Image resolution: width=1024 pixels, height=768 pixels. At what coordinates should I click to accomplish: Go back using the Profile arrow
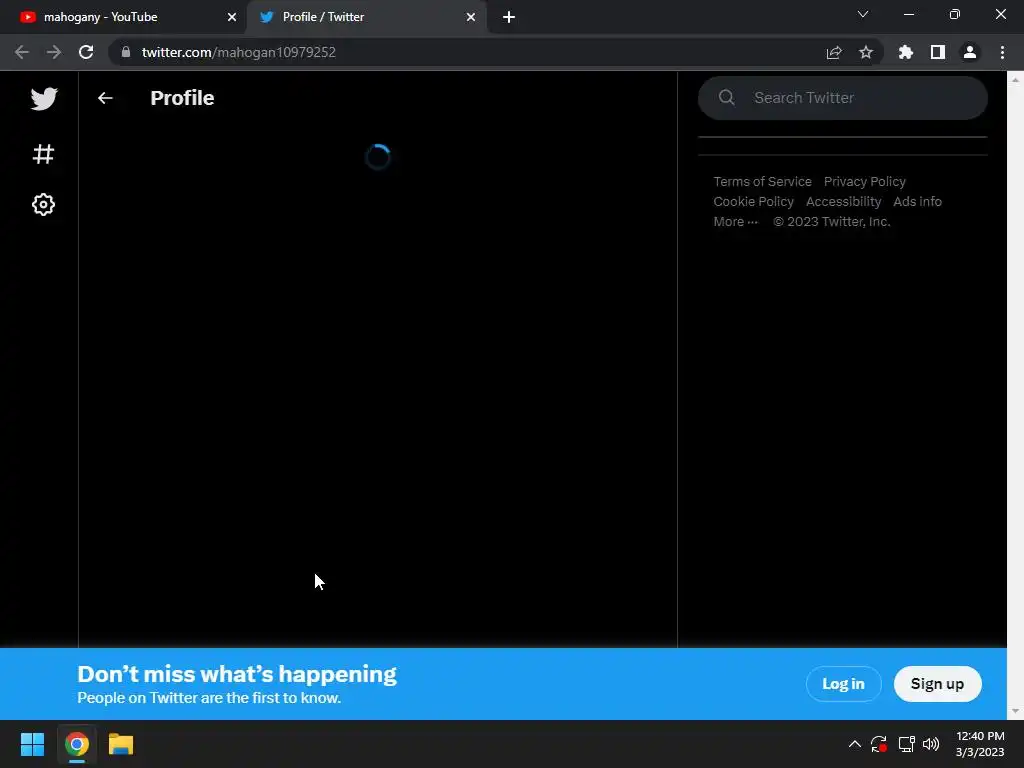105,98
